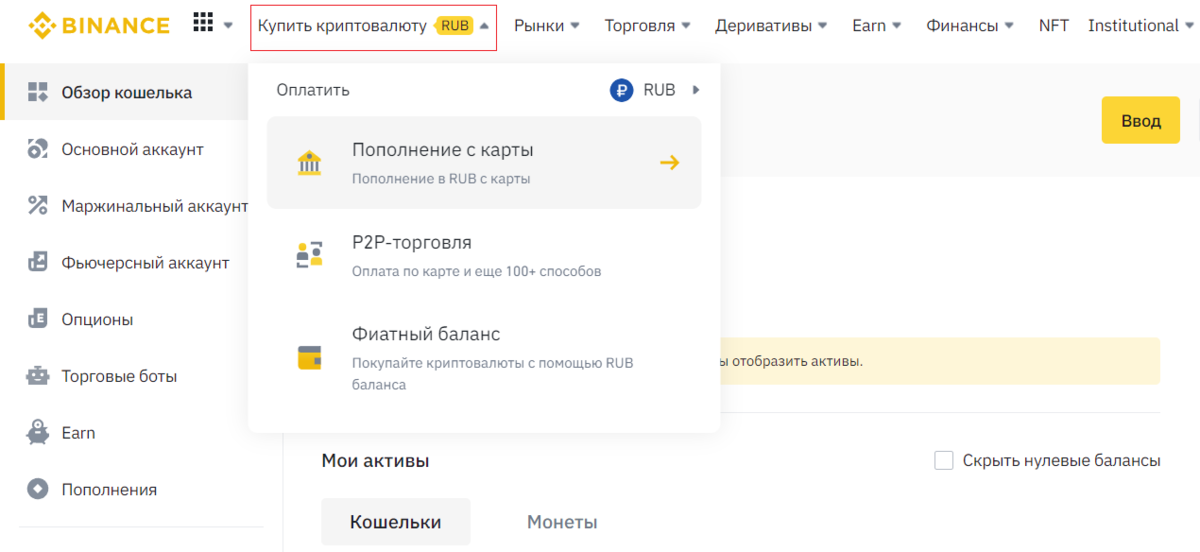
Task: Click P2P-торговля people icon
Action: click(310, 254)
